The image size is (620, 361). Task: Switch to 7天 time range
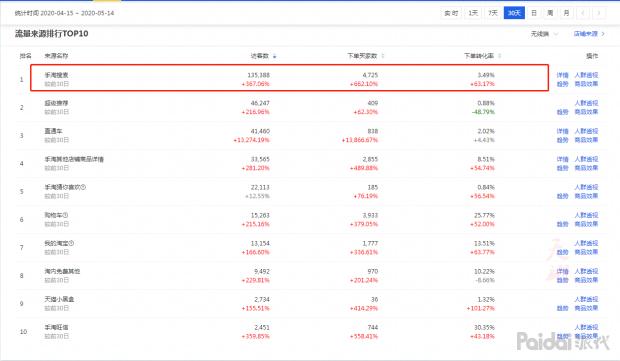click(493, 13)
